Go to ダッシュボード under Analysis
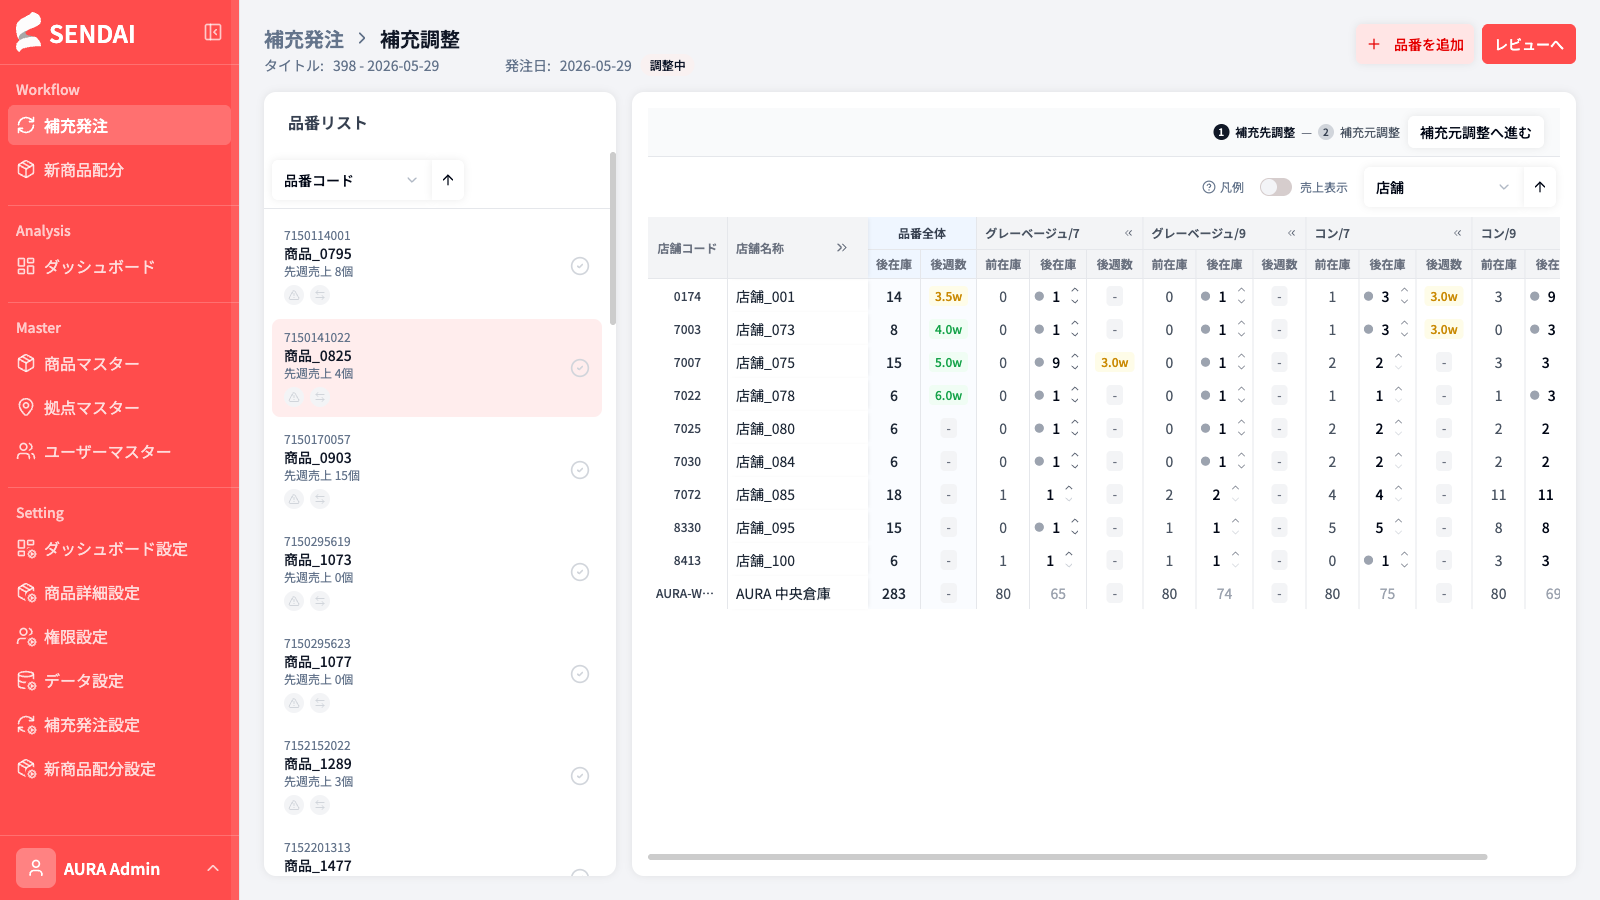The height and width of the screenshot is (900, 1600). click(119, 266)
